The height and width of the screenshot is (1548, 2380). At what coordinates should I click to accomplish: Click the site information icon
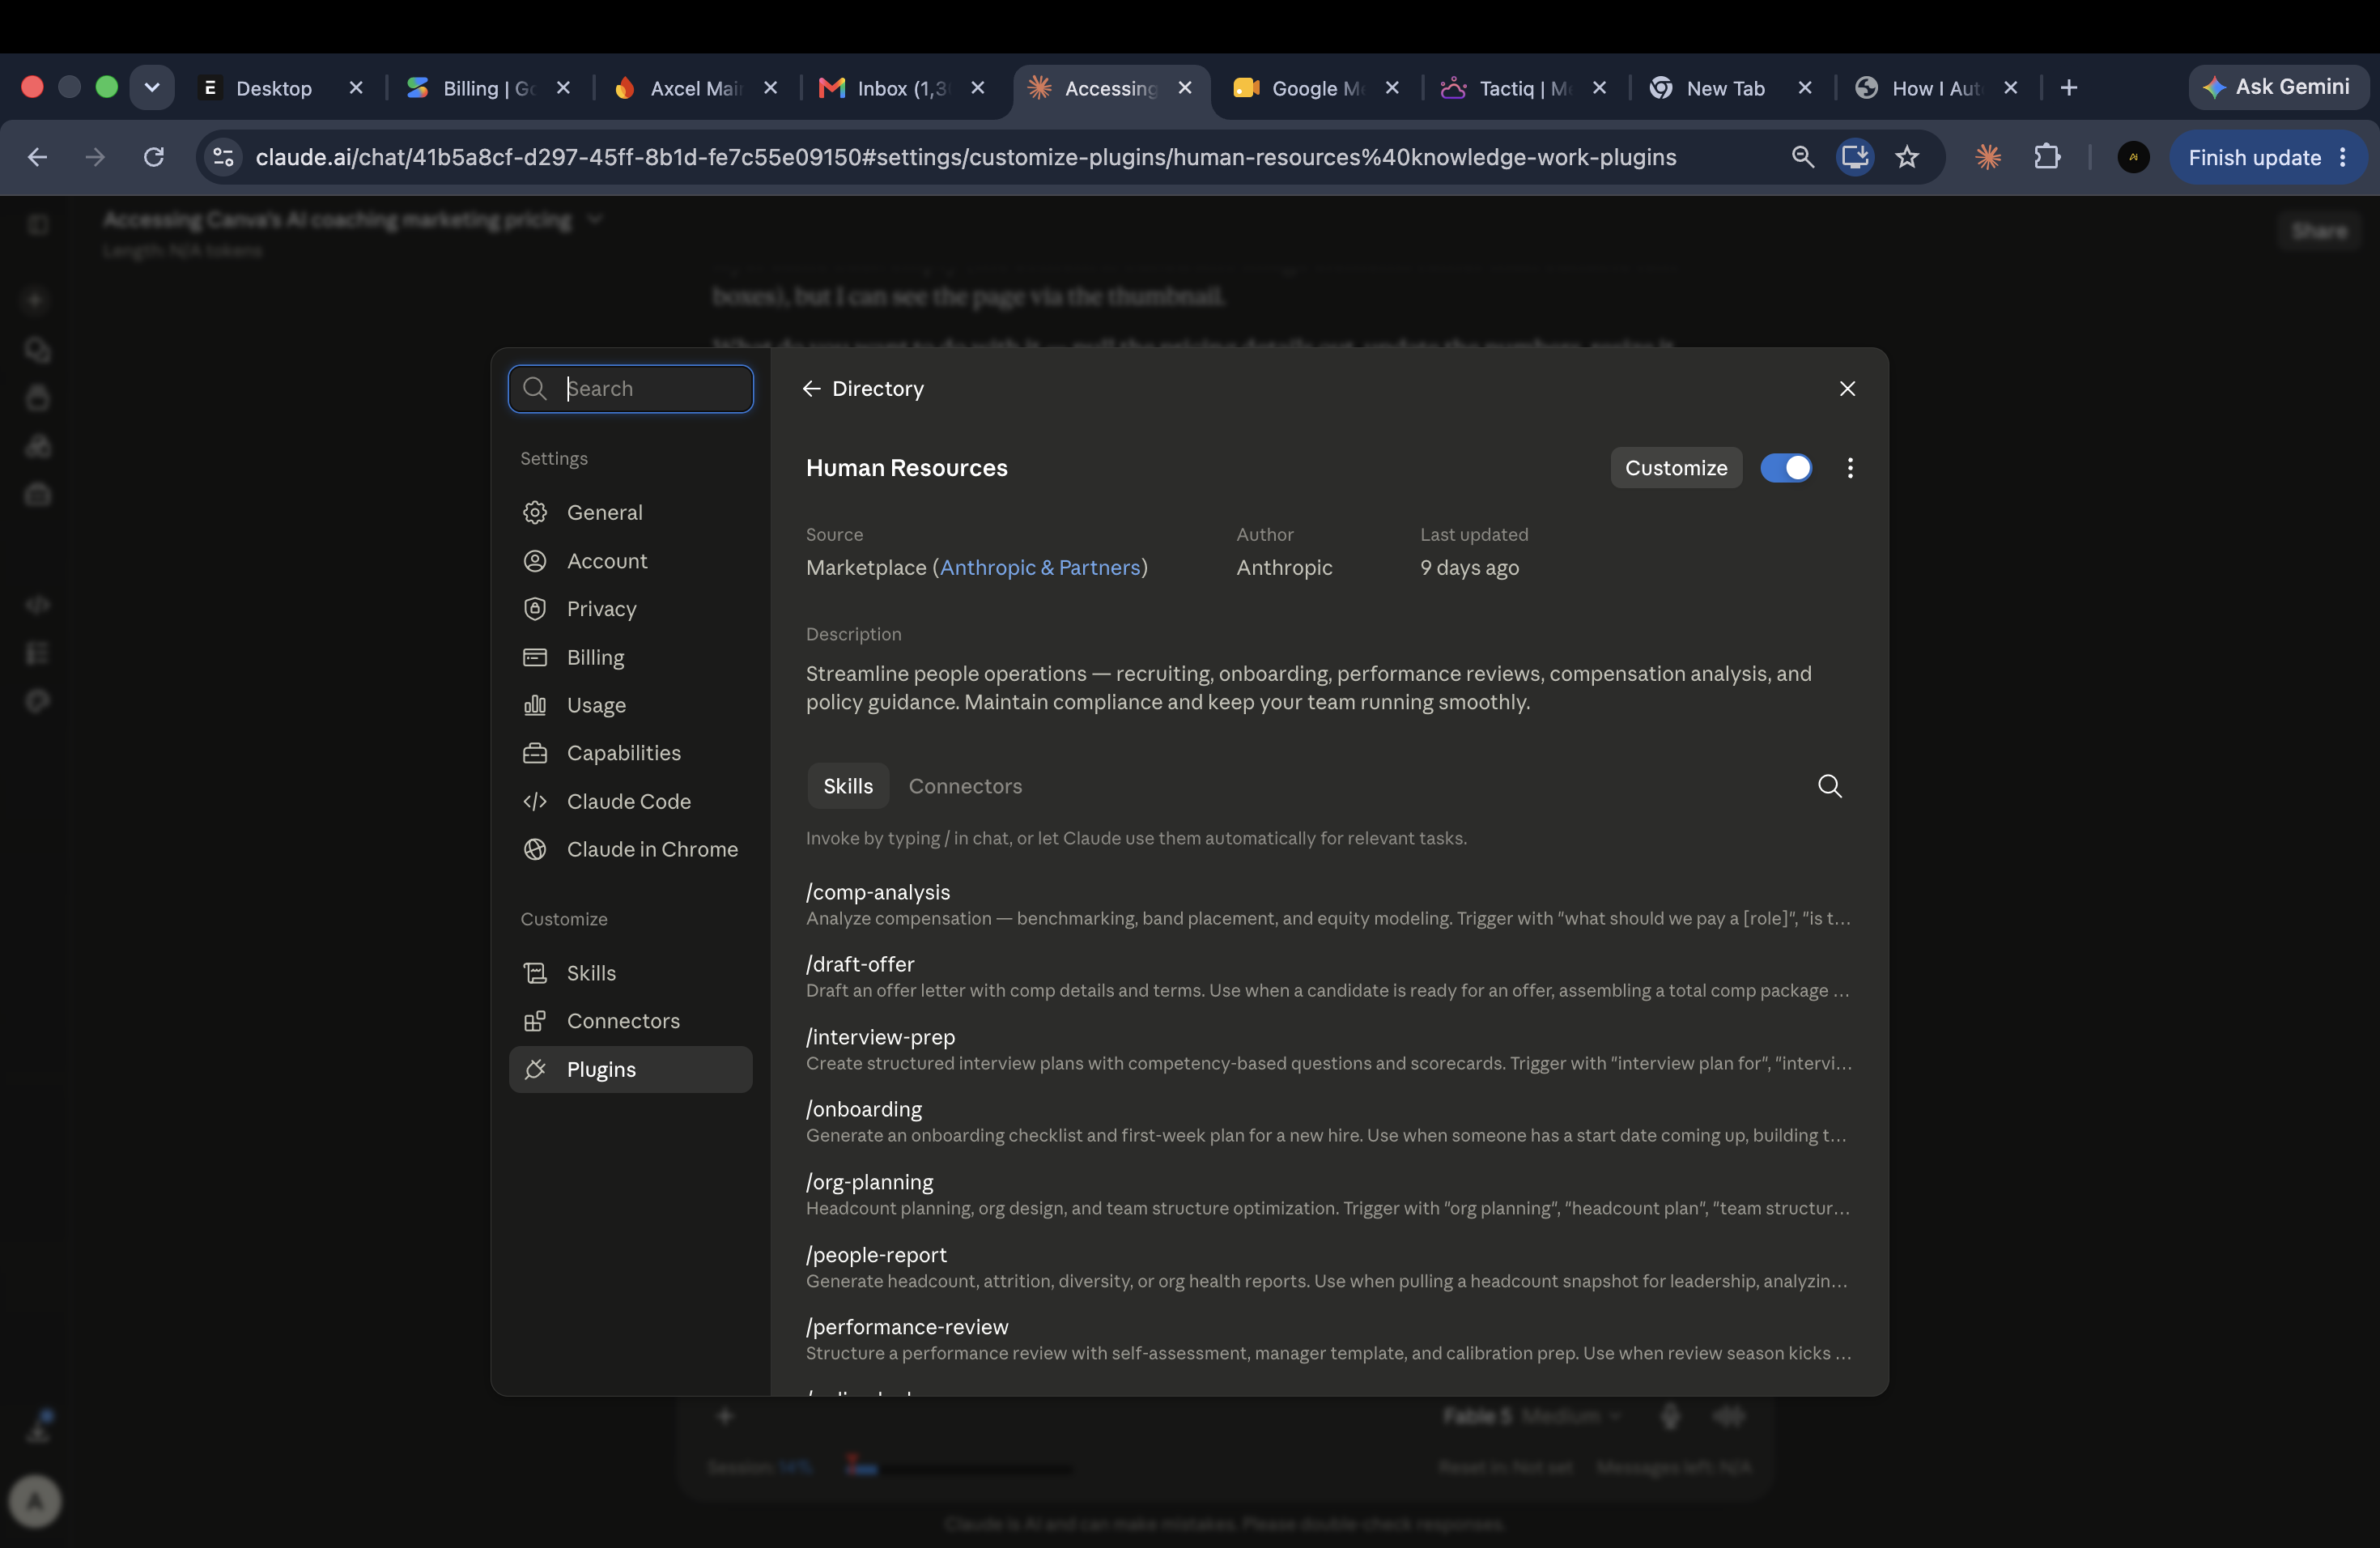point(224,157)
